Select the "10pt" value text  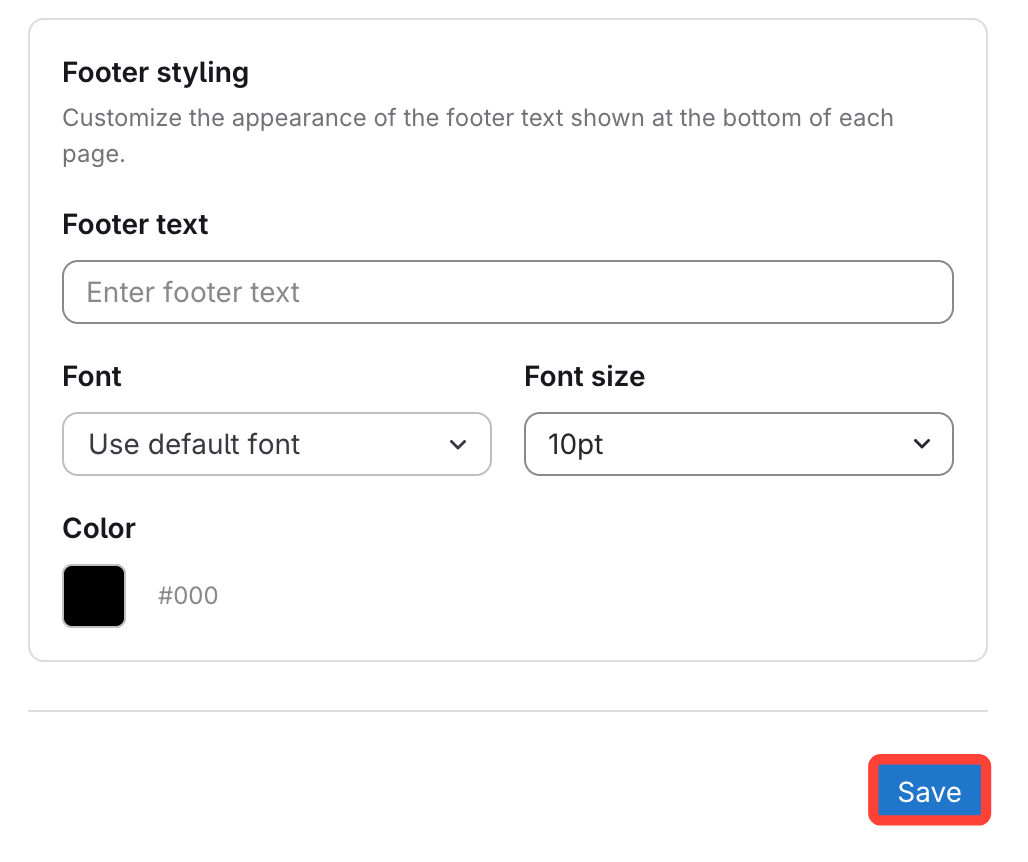[576, 444]
